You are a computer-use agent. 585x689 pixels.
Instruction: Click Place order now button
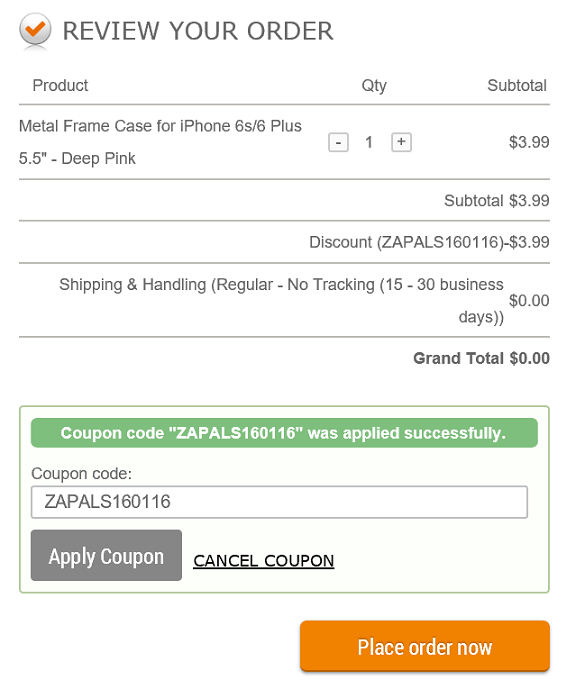[x=425, y=646]
